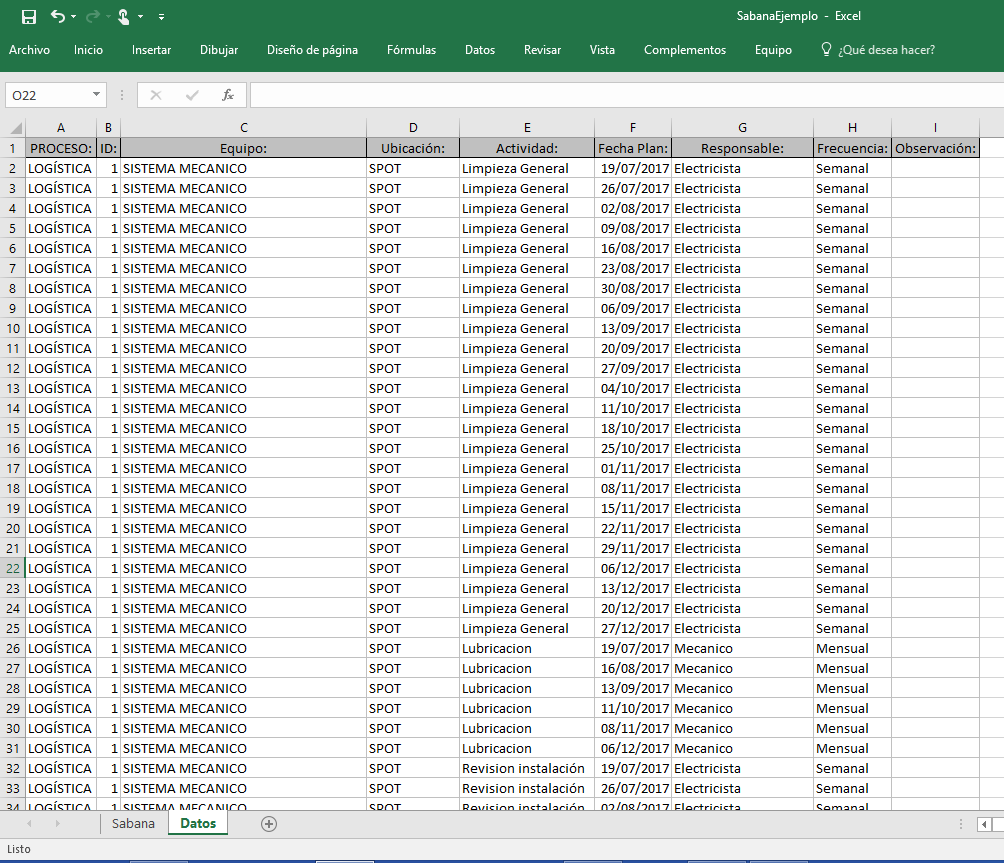This screenshot has width=1004, height=863.
Task: Click the lightbulb ¿Qué desea hacer? search
Action: coord(877,50)
